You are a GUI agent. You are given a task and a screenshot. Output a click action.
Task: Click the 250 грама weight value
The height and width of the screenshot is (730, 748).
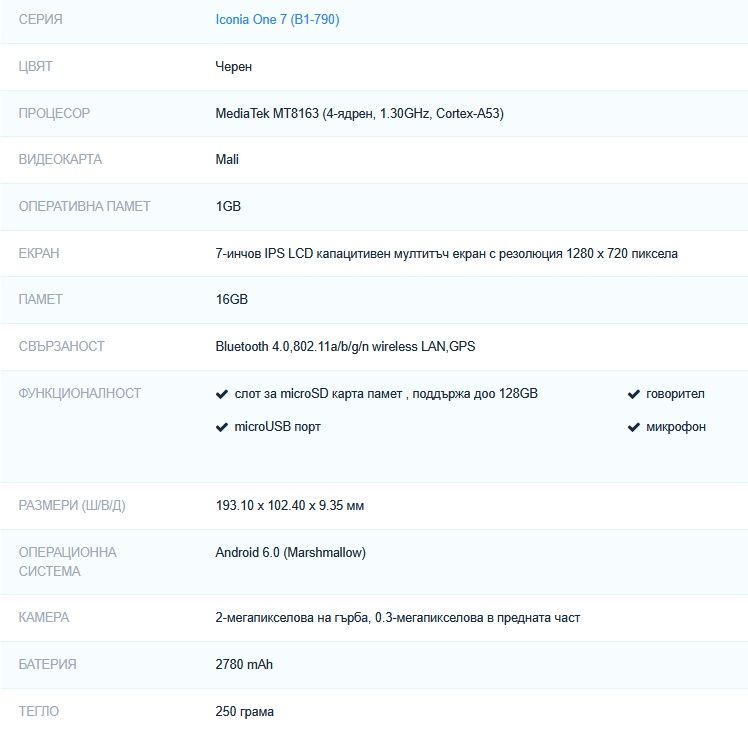click(x=244, y=711)
